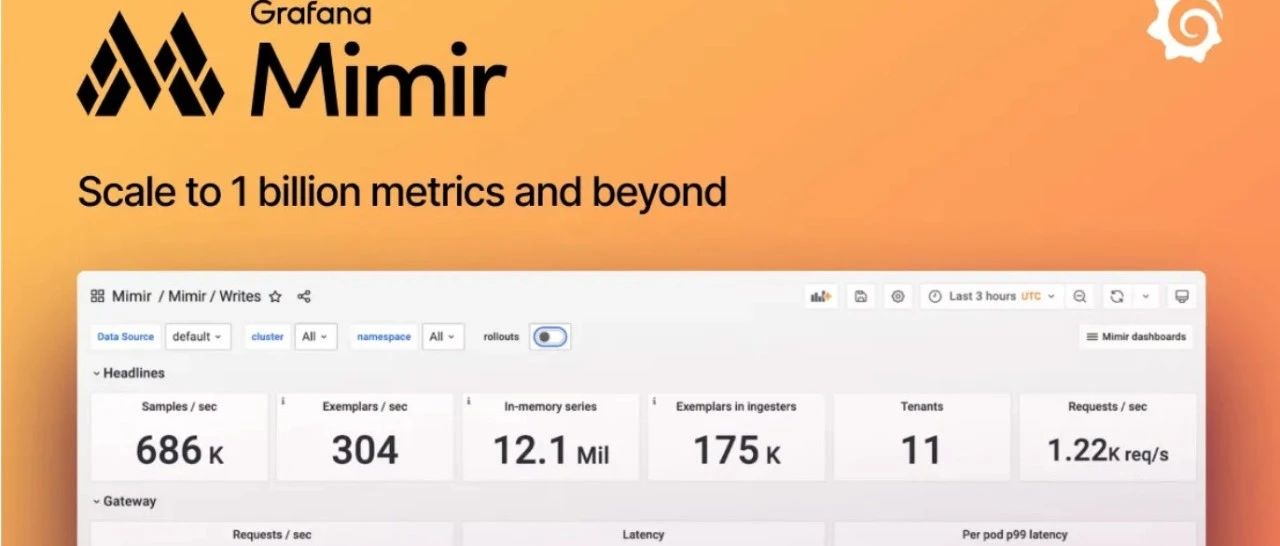The height and width of the screenshot is (546, 1280).
Task: Click the 686 K samples value
Action: coord(180,451)
